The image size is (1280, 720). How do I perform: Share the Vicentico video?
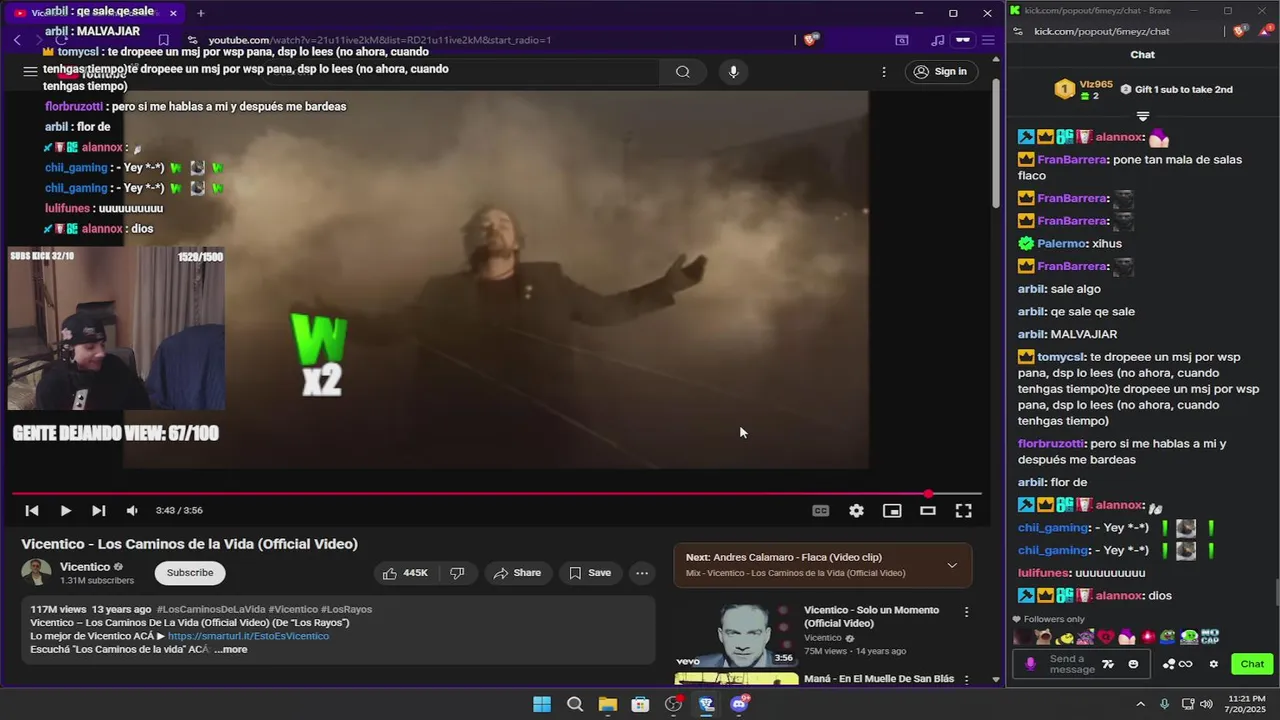coord(517,573)
